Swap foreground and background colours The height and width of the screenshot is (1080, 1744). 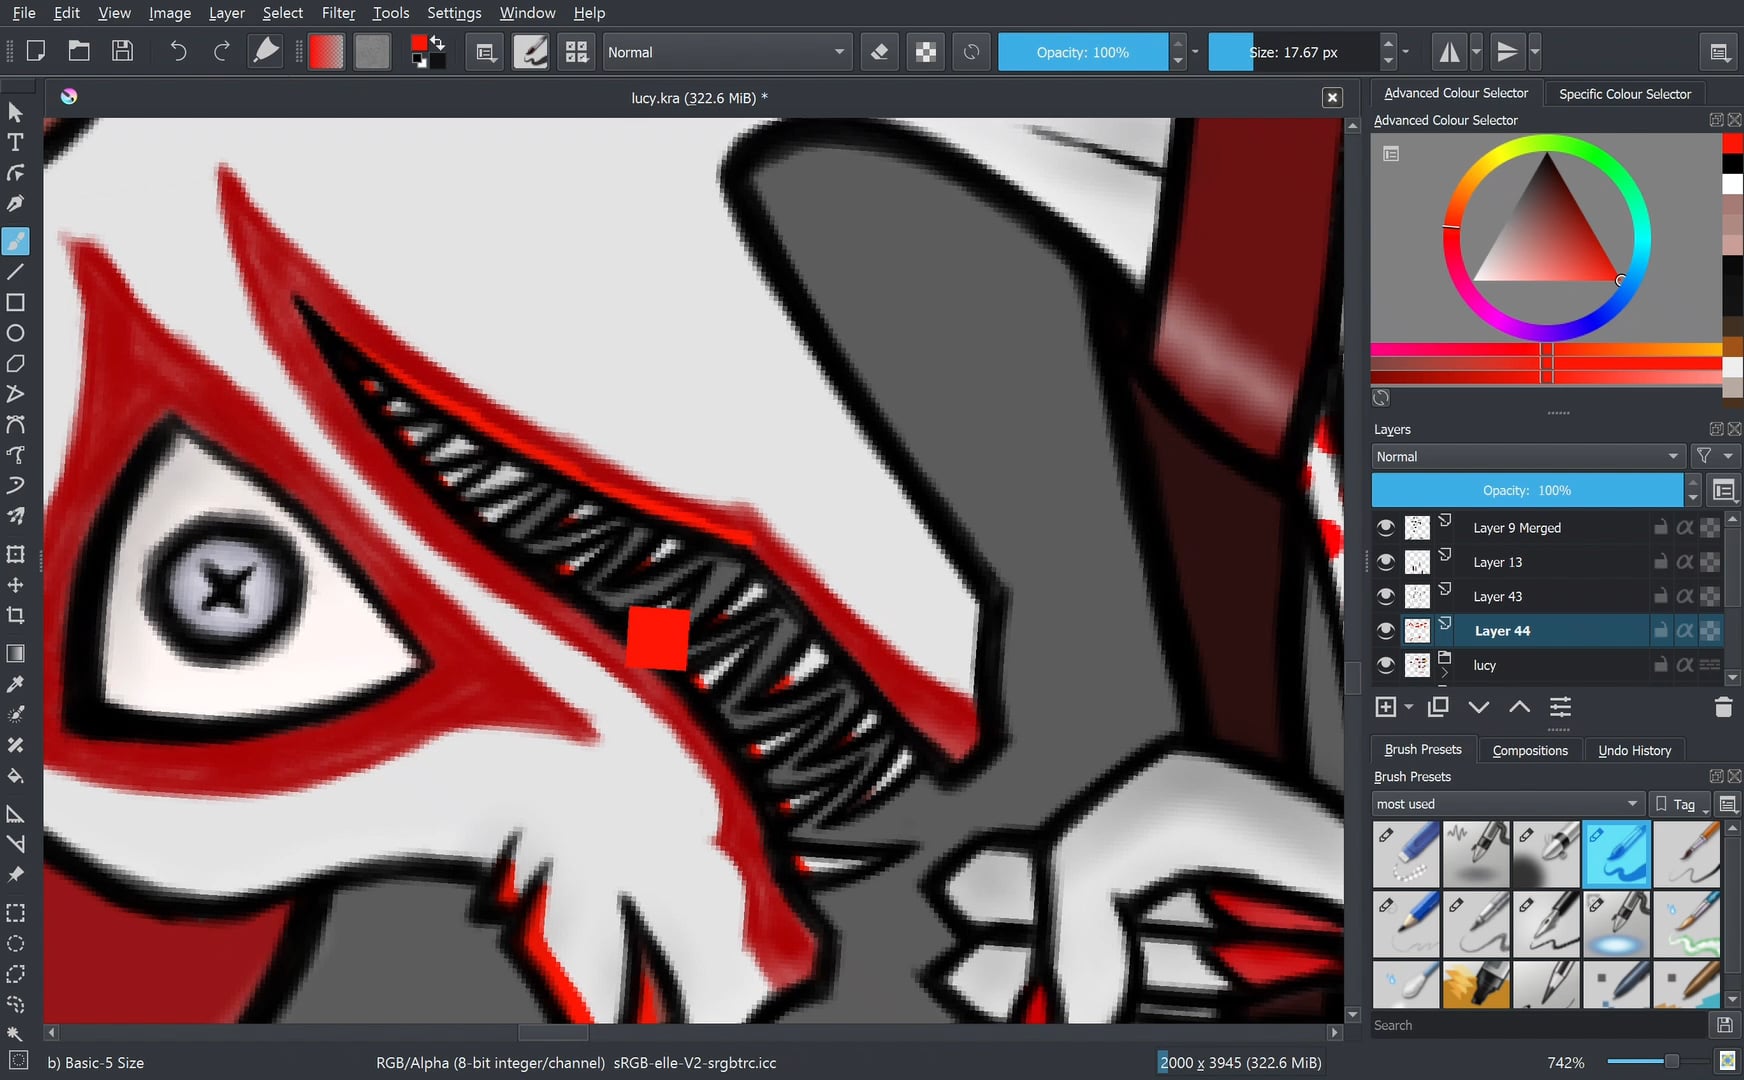(x=438, y=43)
